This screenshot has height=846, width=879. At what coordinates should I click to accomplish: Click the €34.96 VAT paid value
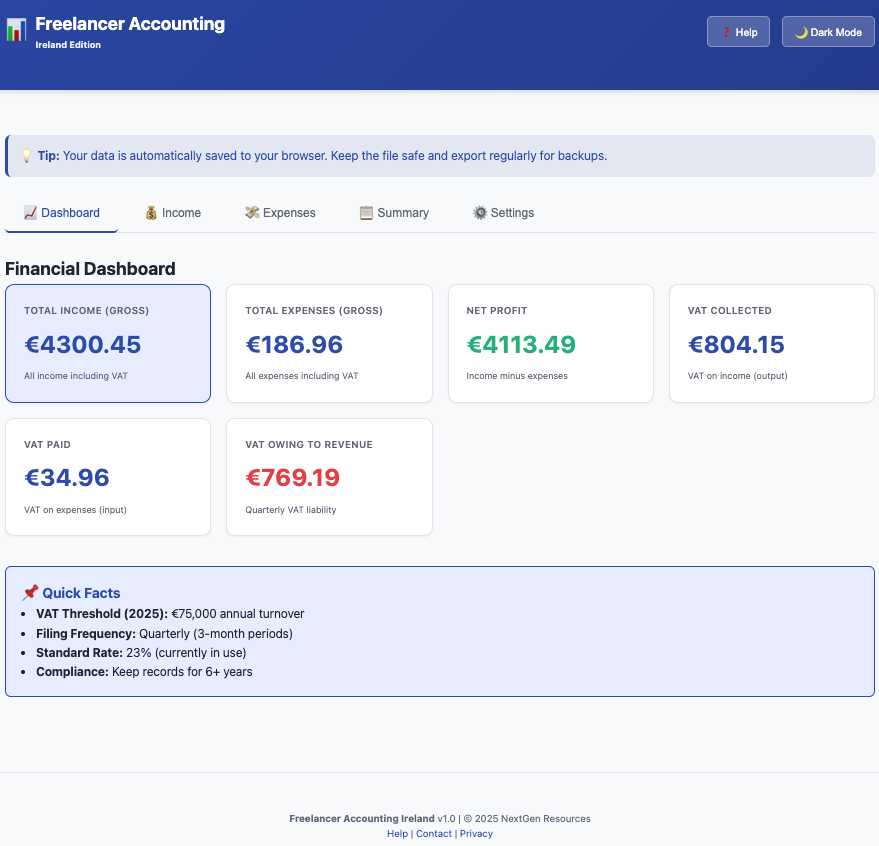pyautogui.click(x=67, y=478)
